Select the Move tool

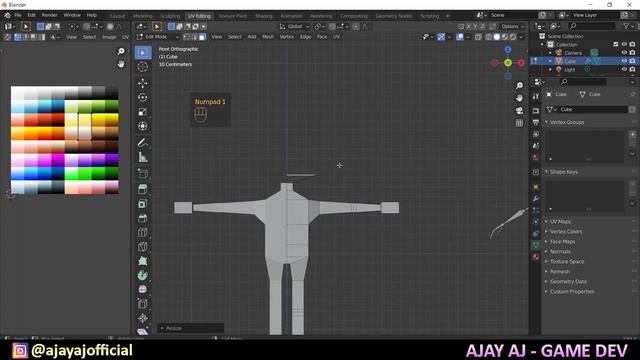143,83
